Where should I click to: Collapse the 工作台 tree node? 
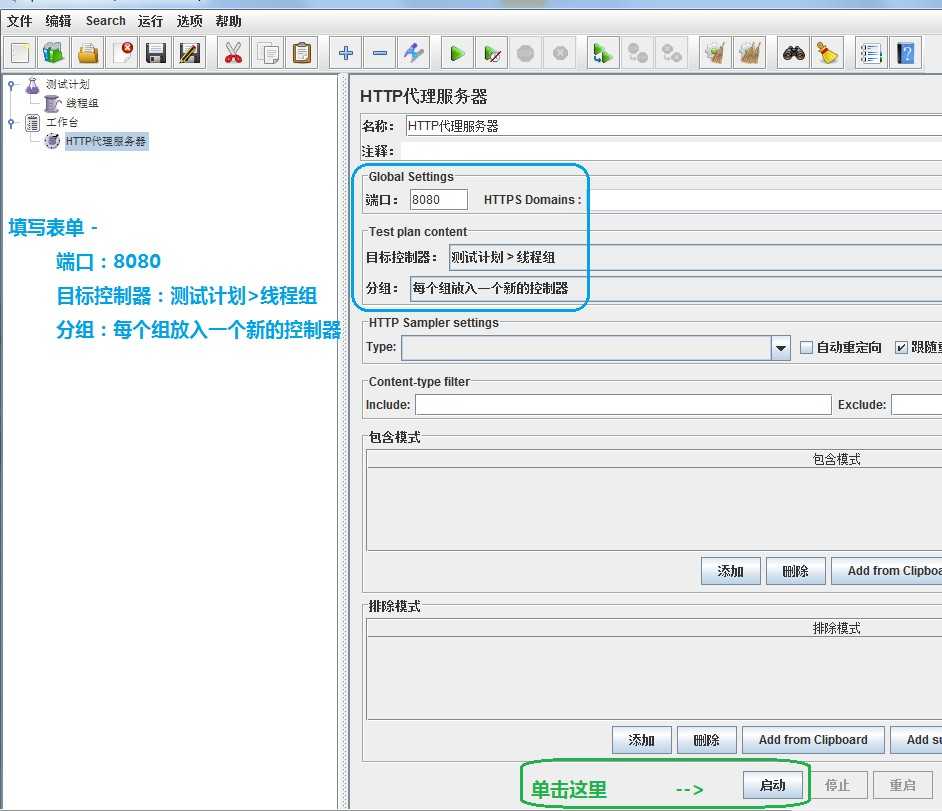pyautogui.click(x=11, y=123)
